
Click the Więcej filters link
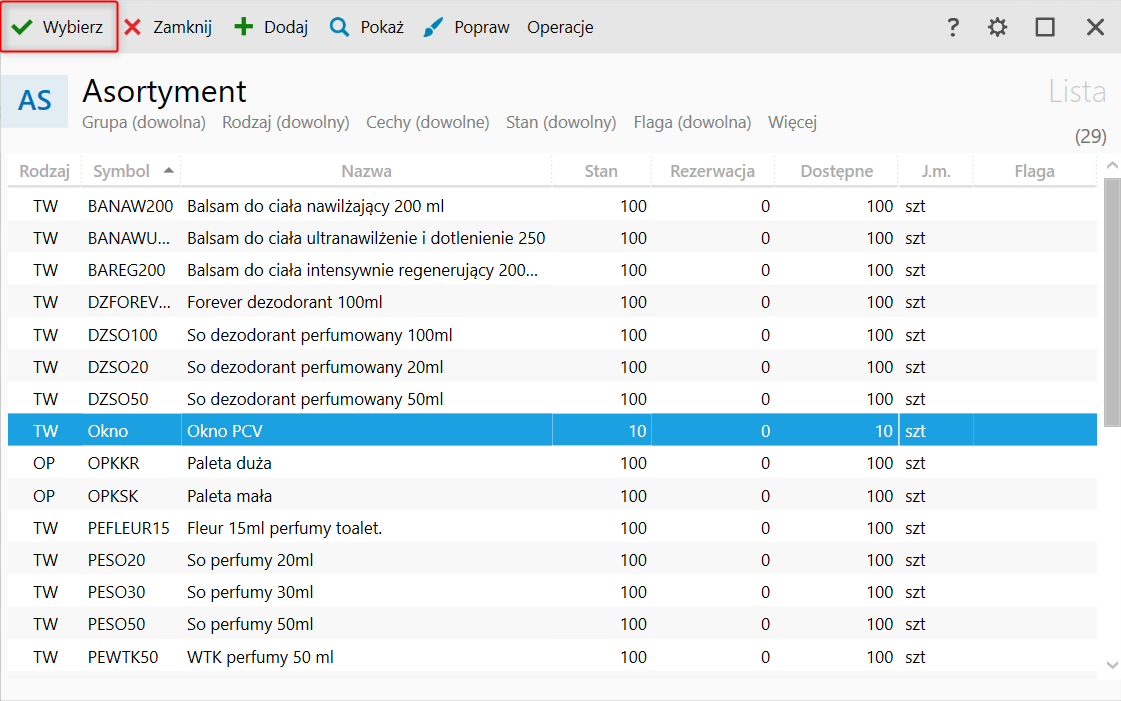pos(792,122)
